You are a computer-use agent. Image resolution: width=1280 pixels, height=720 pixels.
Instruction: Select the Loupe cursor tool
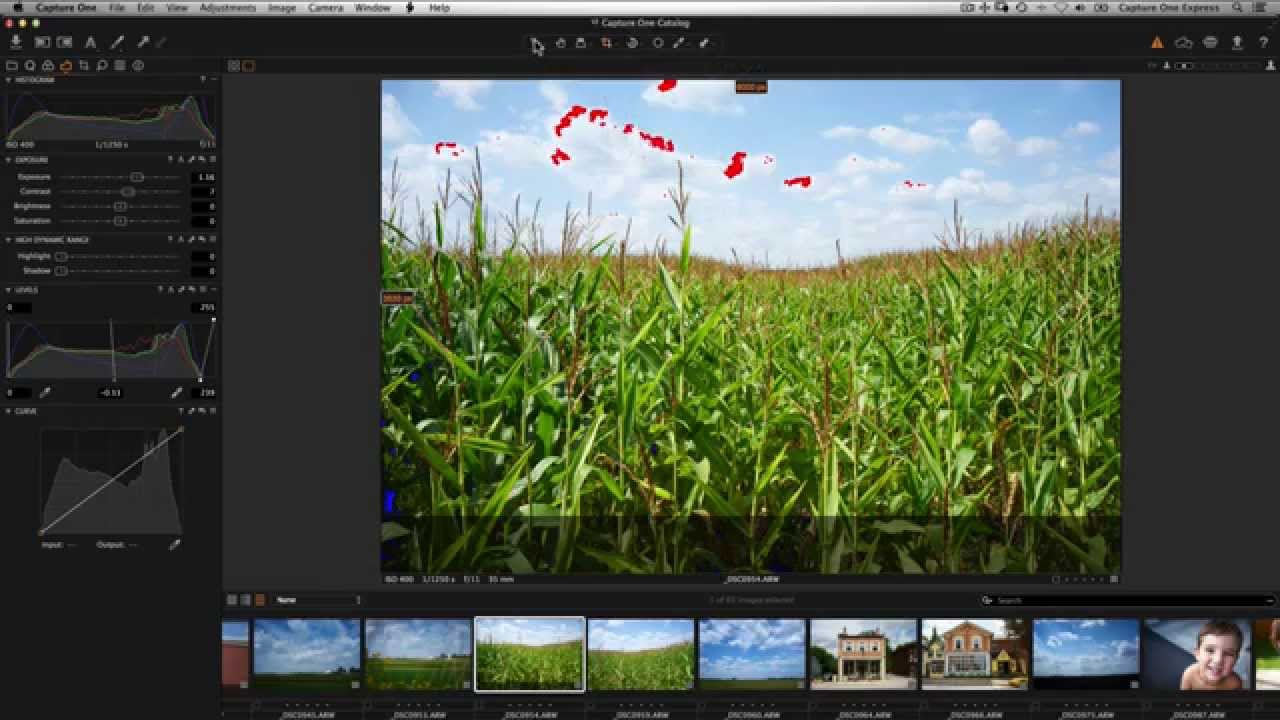[581, 43]
